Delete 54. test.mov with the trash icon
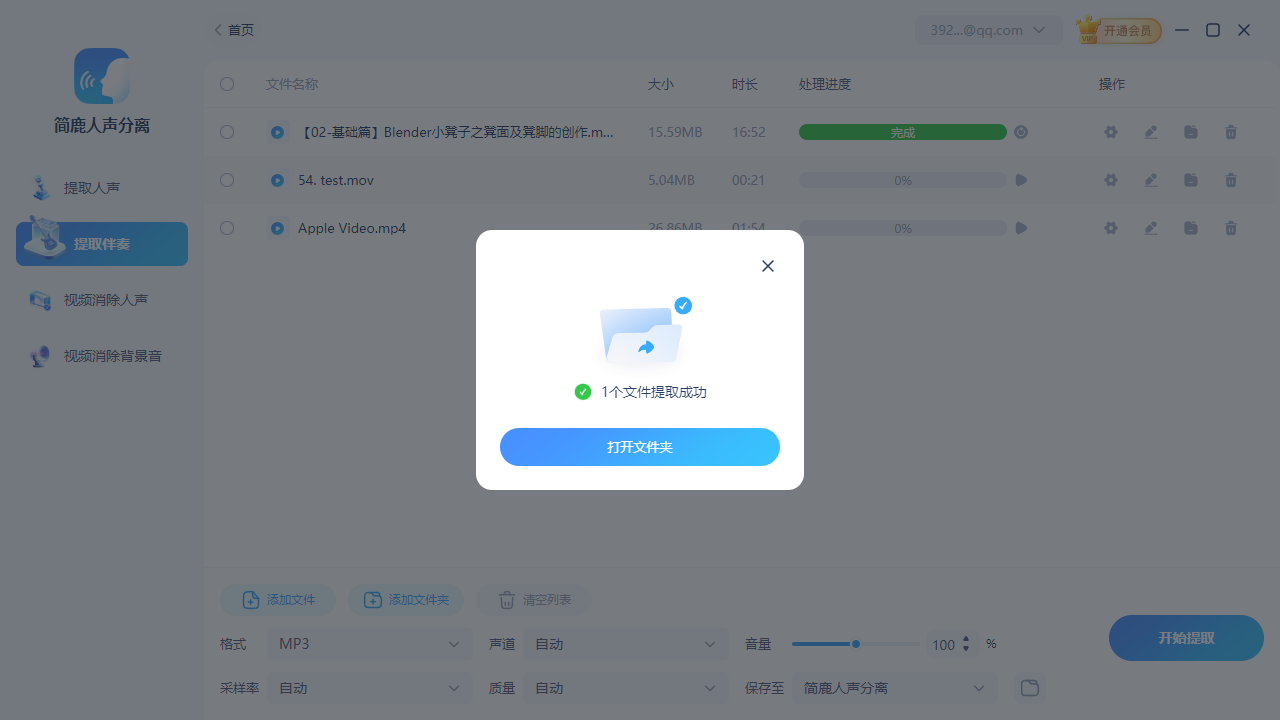The image size is (1280, 720). 1230,180
